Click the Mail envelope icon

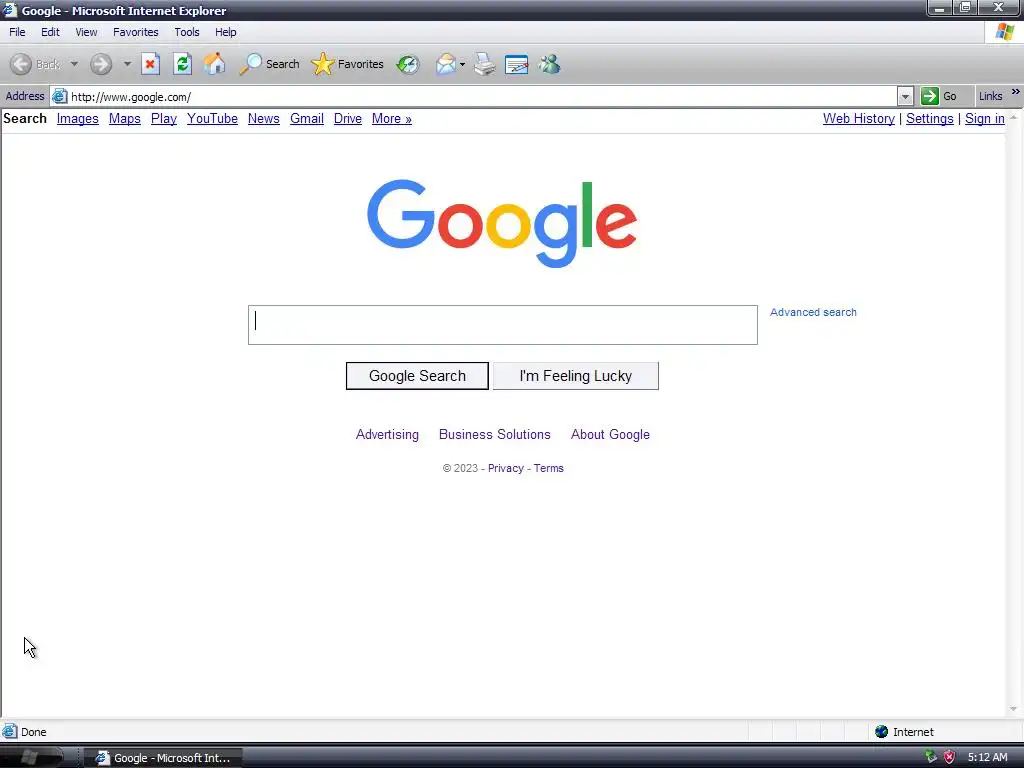(x=446, y=64)
